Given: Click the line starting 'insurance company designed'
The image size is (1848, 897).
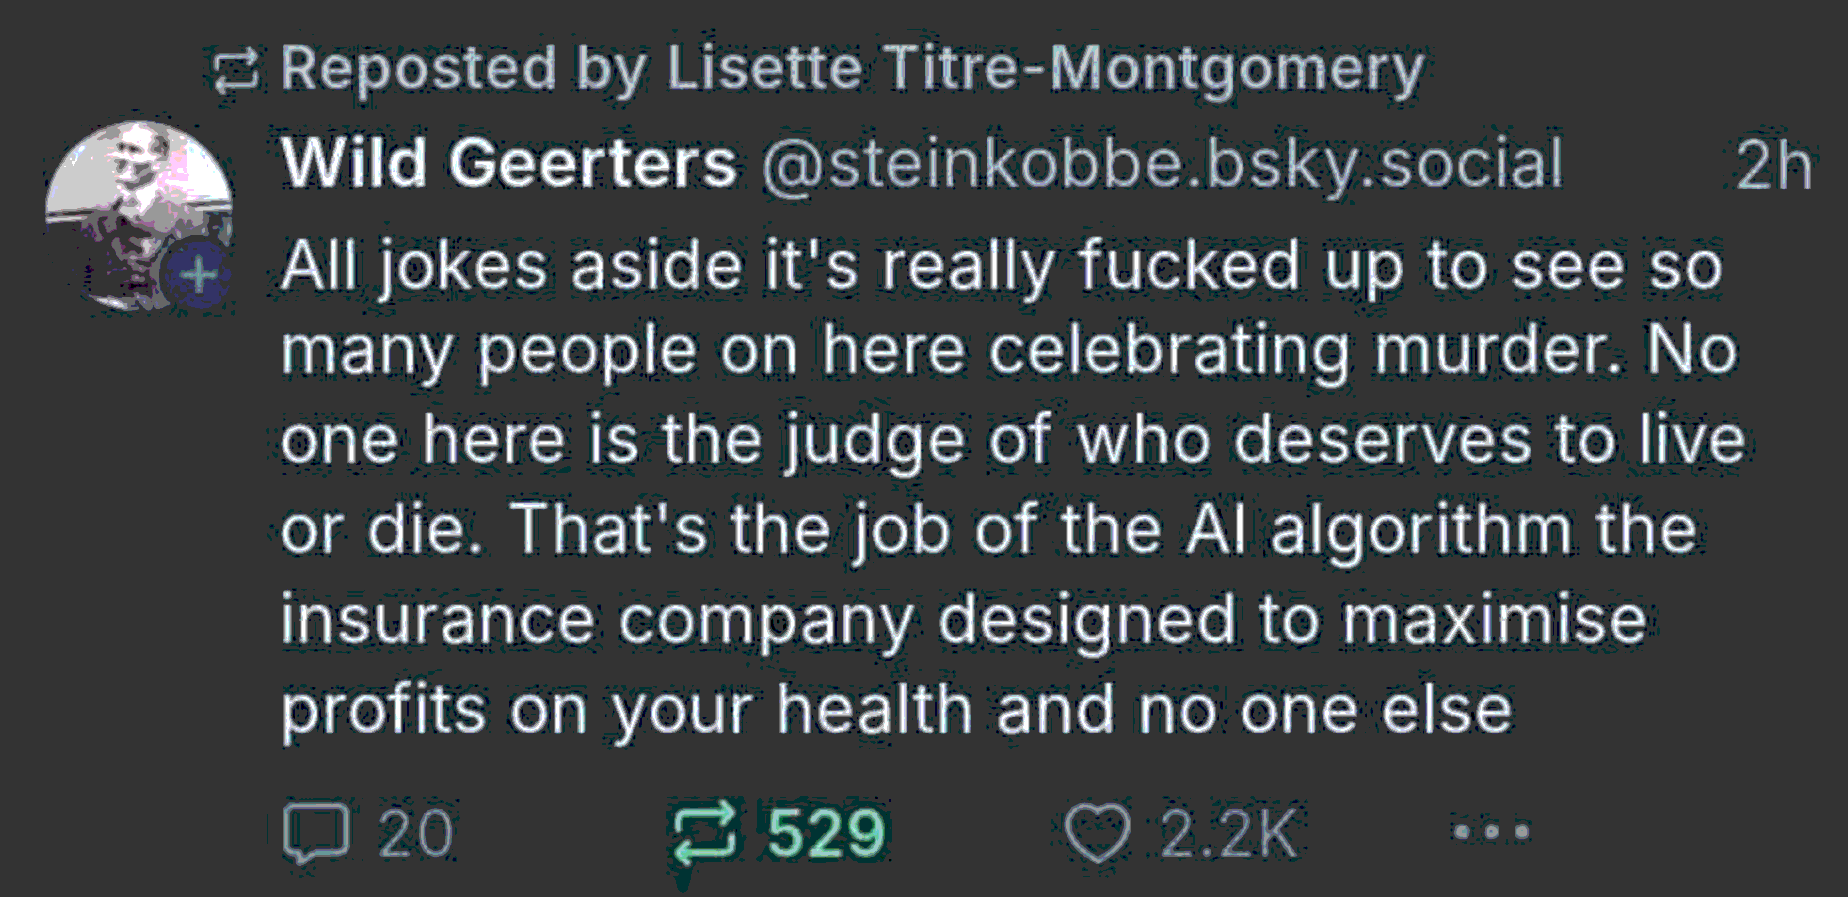Looking at the screenshot, I should tap(962, 619).
